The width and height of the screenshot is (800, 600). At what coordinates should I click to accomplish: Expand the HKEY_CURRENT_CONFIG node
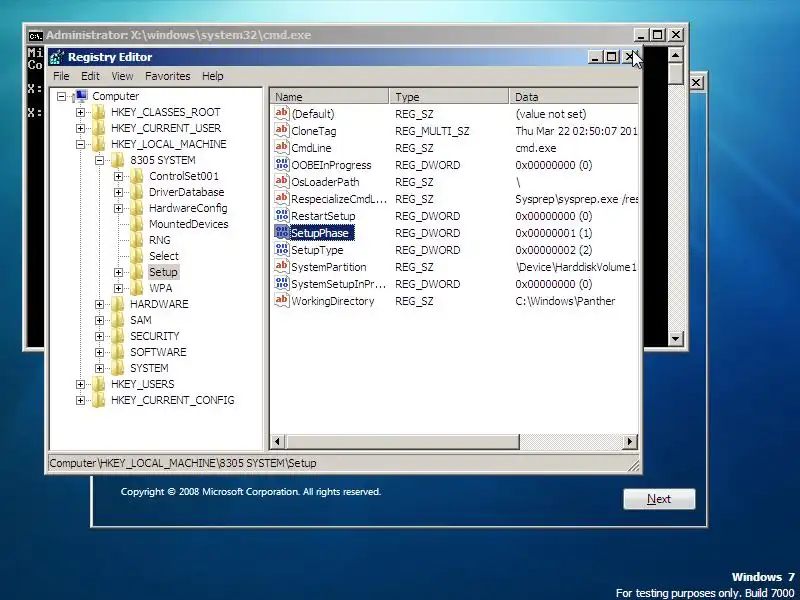[x=81, y=401]
